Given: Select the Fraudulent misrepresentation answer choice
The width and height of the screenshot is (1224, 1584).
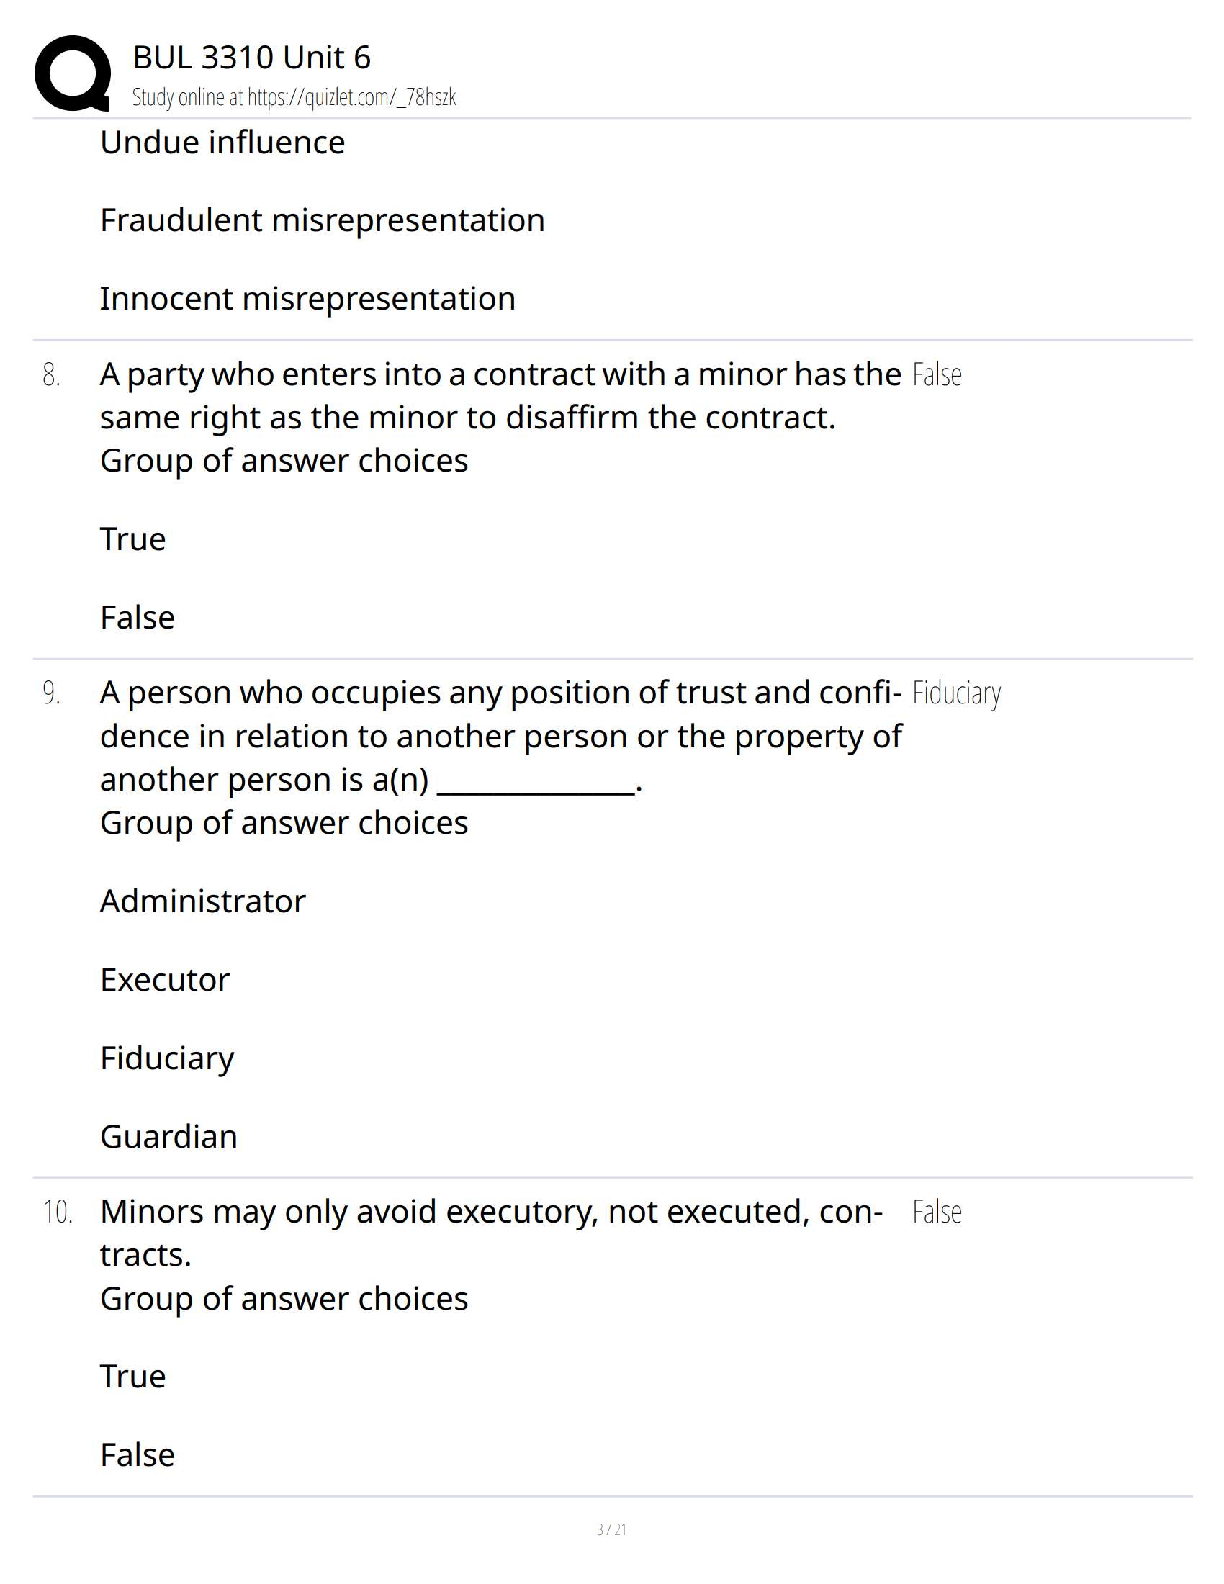Looking at the screenshot, I should coord(322,220).
